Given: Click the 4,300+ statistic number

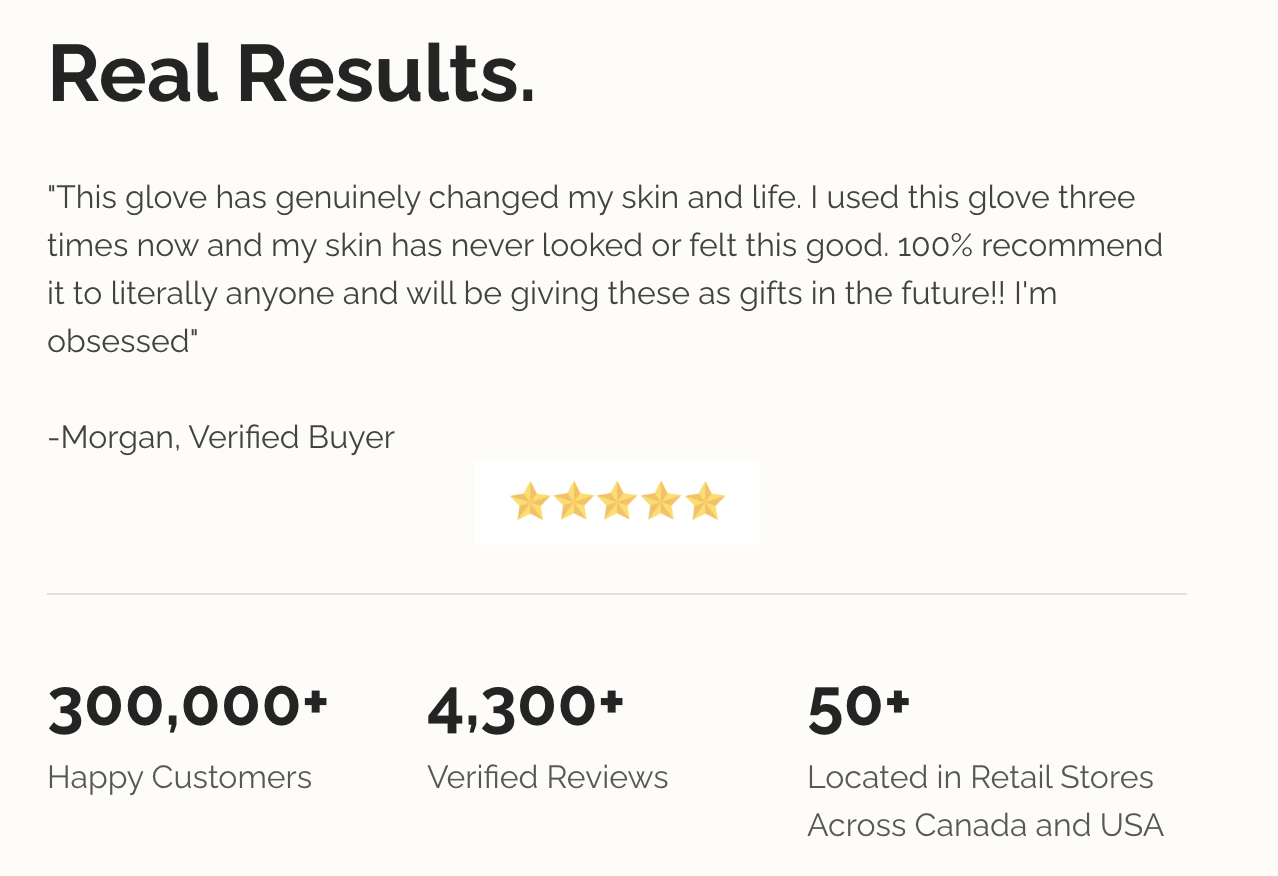Looking at the screenshot, I should coord(526,709).
